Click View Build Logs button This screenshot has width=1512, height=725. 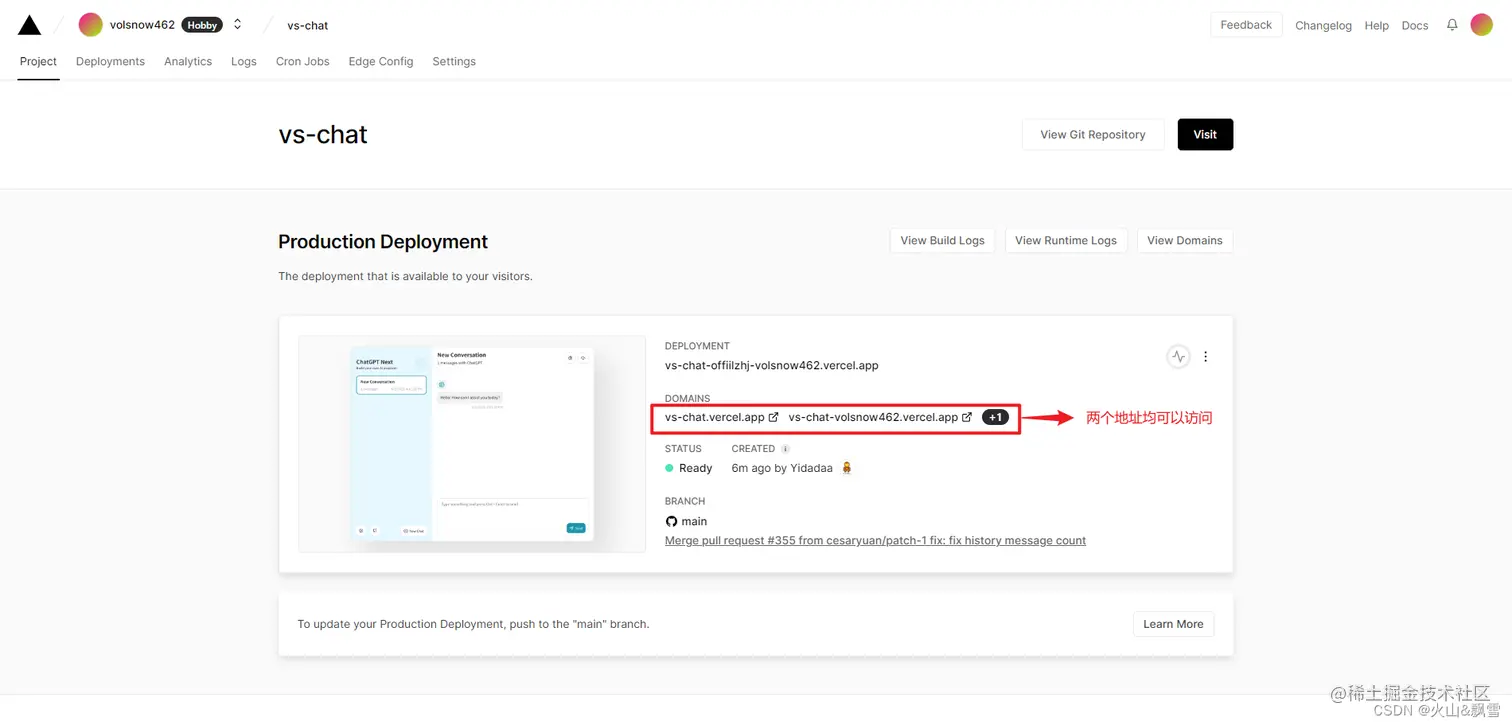(942, 240)
